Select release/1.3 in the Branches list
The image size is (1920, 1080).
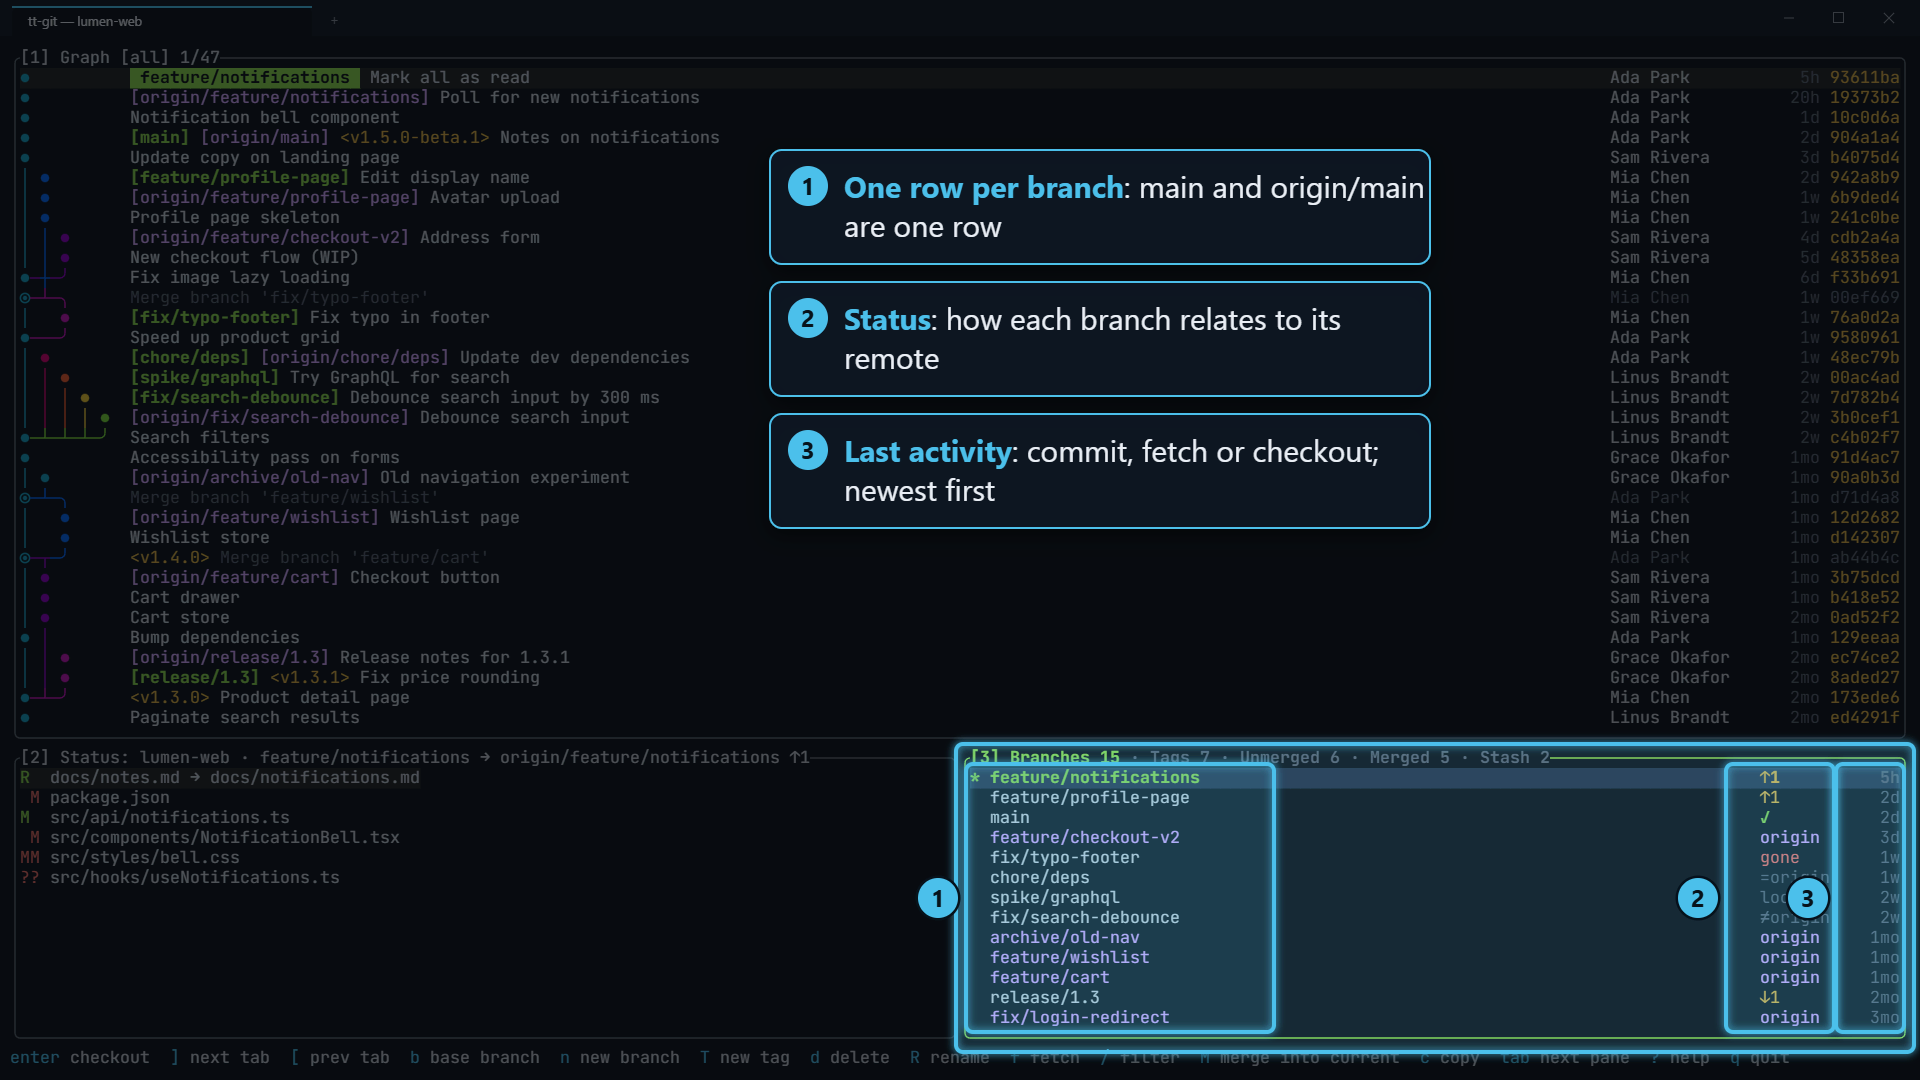(1435, 997)
